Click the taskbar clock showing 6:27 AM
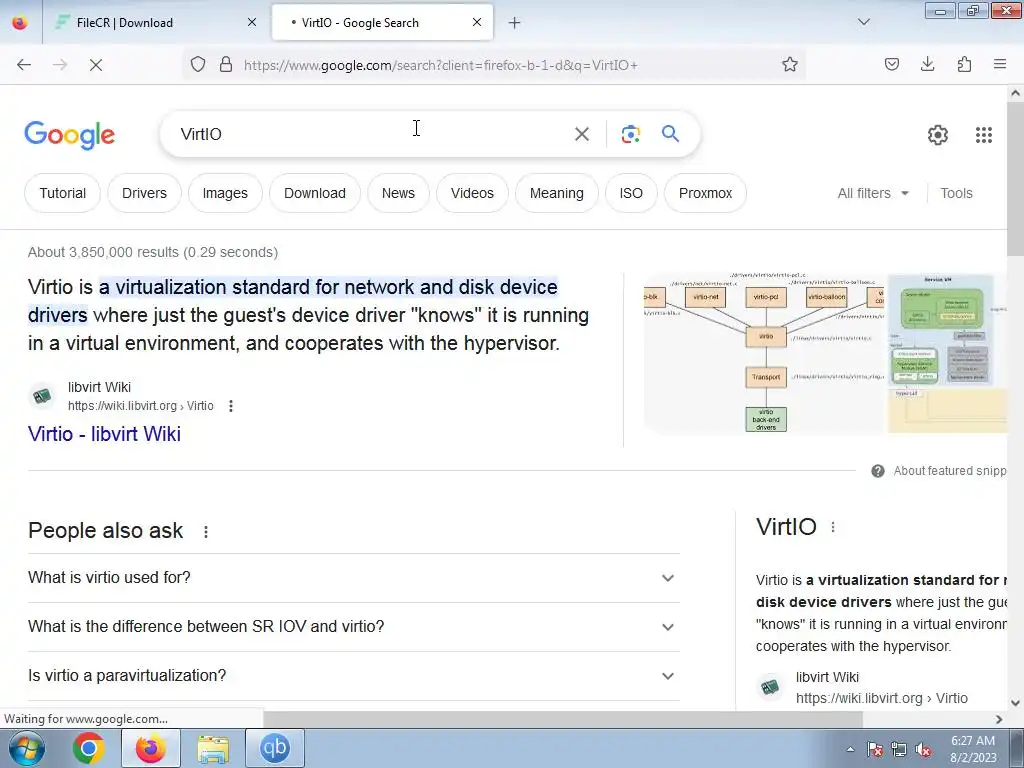1024x768 pixels. [973, 749]
